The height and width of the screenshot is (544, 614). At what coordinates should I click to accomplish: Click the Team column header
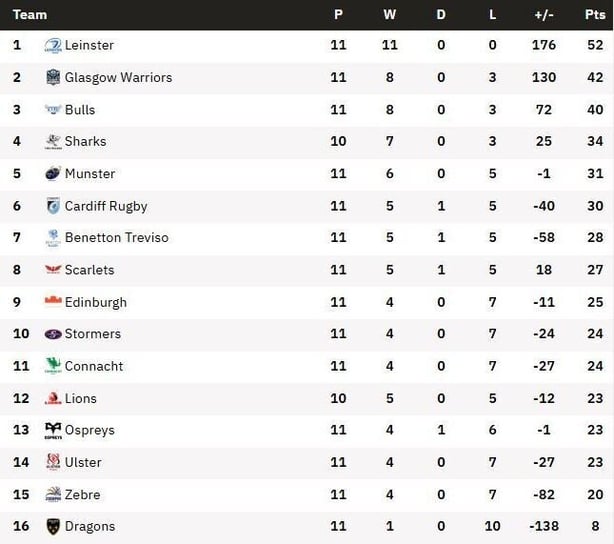(x=30, y=14)
